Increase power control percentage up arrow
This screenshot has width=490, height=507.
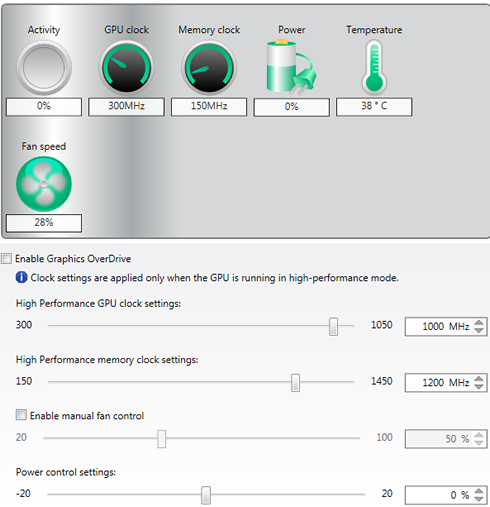click(x=479, y=491)
